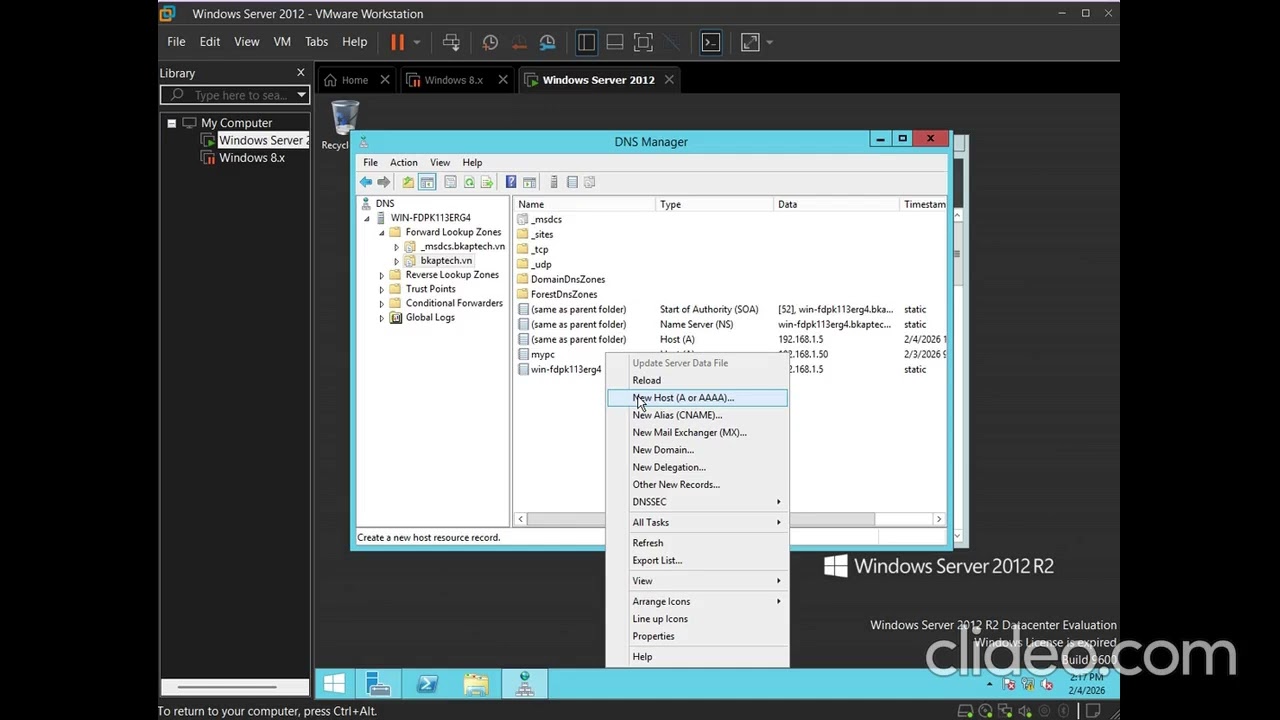Screen dimensions: 1280x720
Task: Click the Export List icon in DNS Manager toolbar
Action: (487, 182)
